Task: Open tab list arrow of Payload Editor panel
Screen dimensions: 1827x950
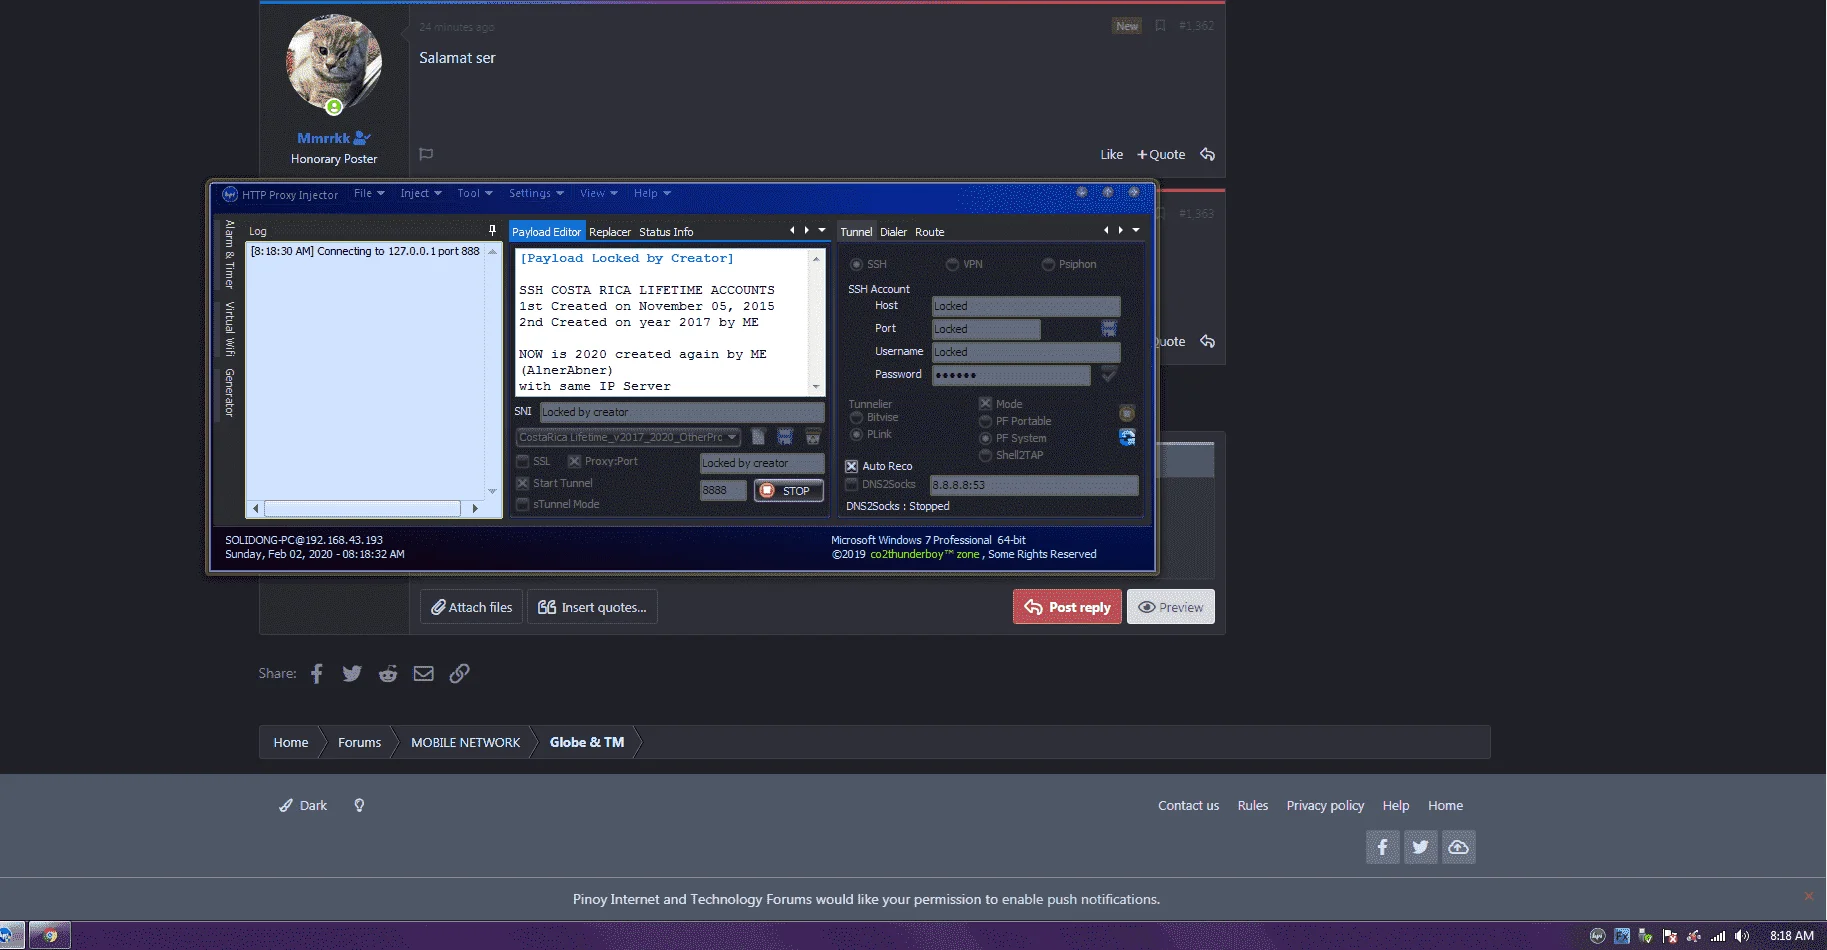Action: [822, 230]
